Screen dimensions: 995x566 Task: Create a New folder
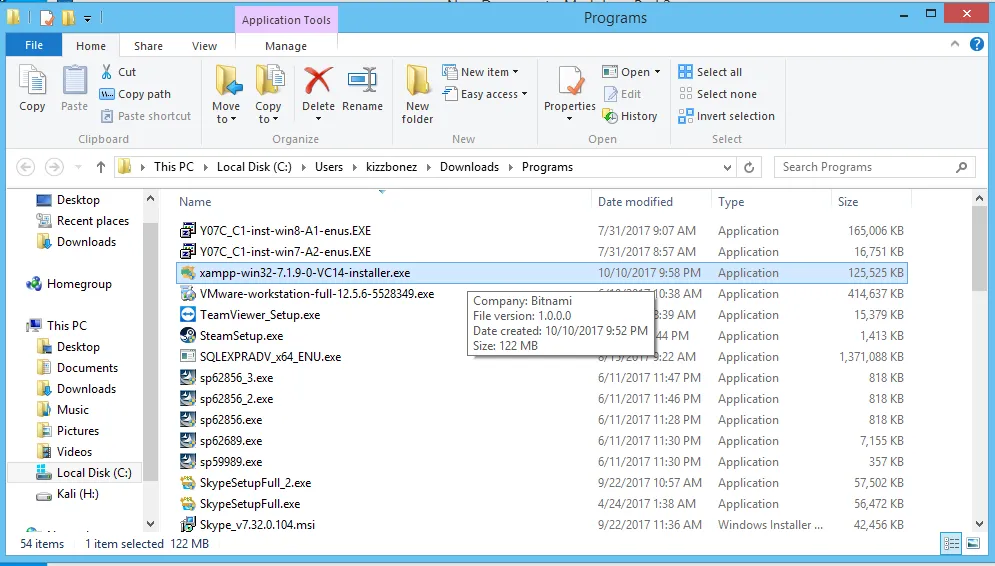[418, 94]
